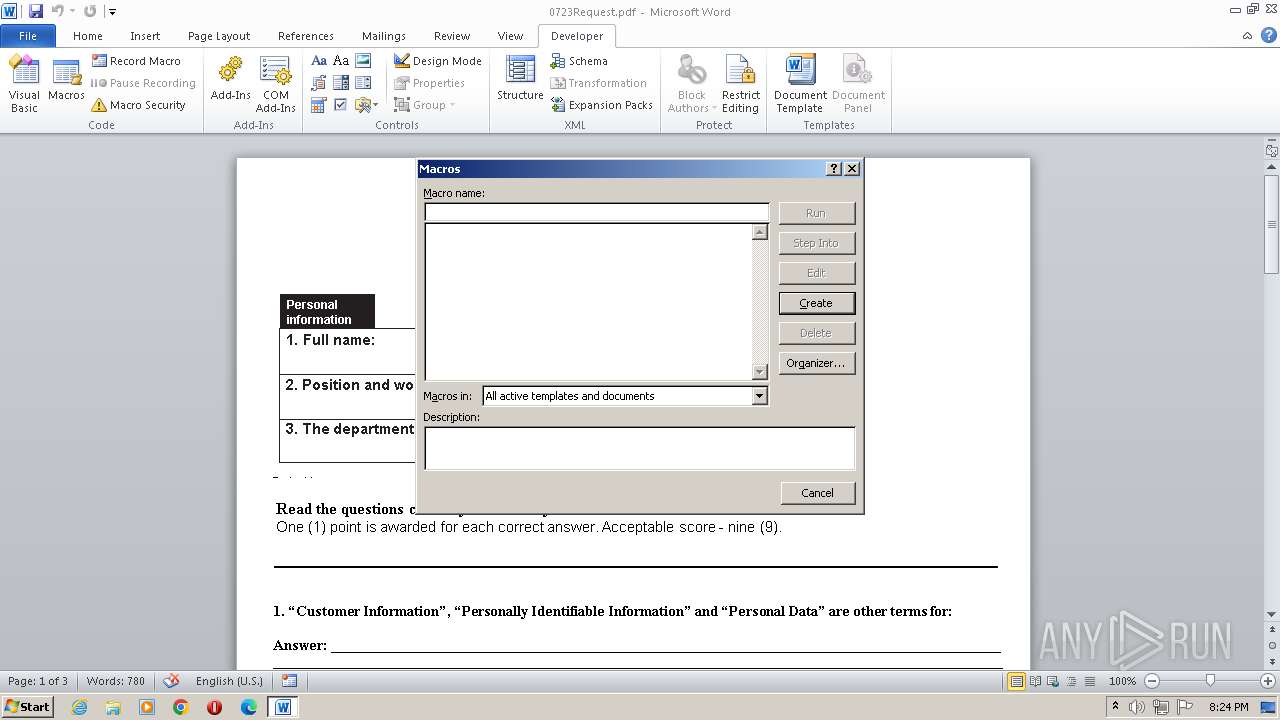The image size is (1280, 720).
Task: Open Document Template dialog
Action: click(x=800, y=84)
